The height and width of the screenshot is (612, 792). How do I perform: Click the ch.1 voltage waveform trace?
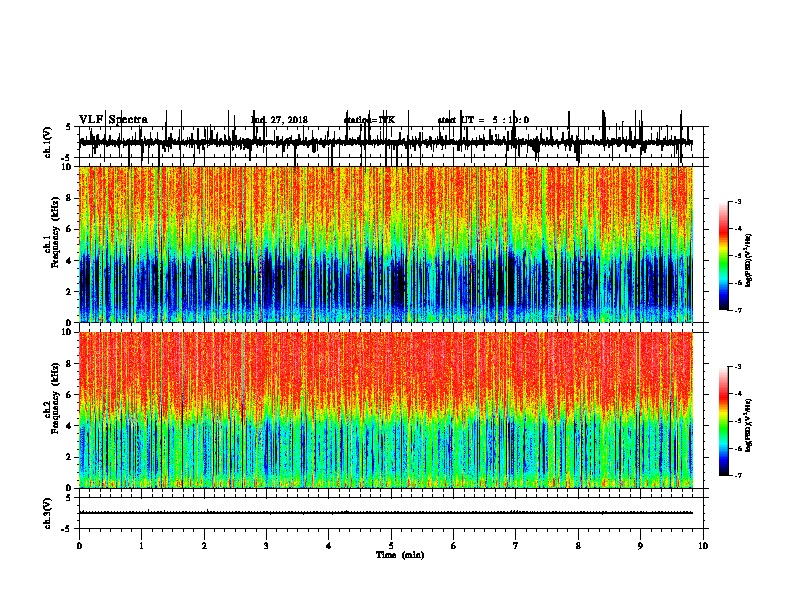[x=386, y=142]
